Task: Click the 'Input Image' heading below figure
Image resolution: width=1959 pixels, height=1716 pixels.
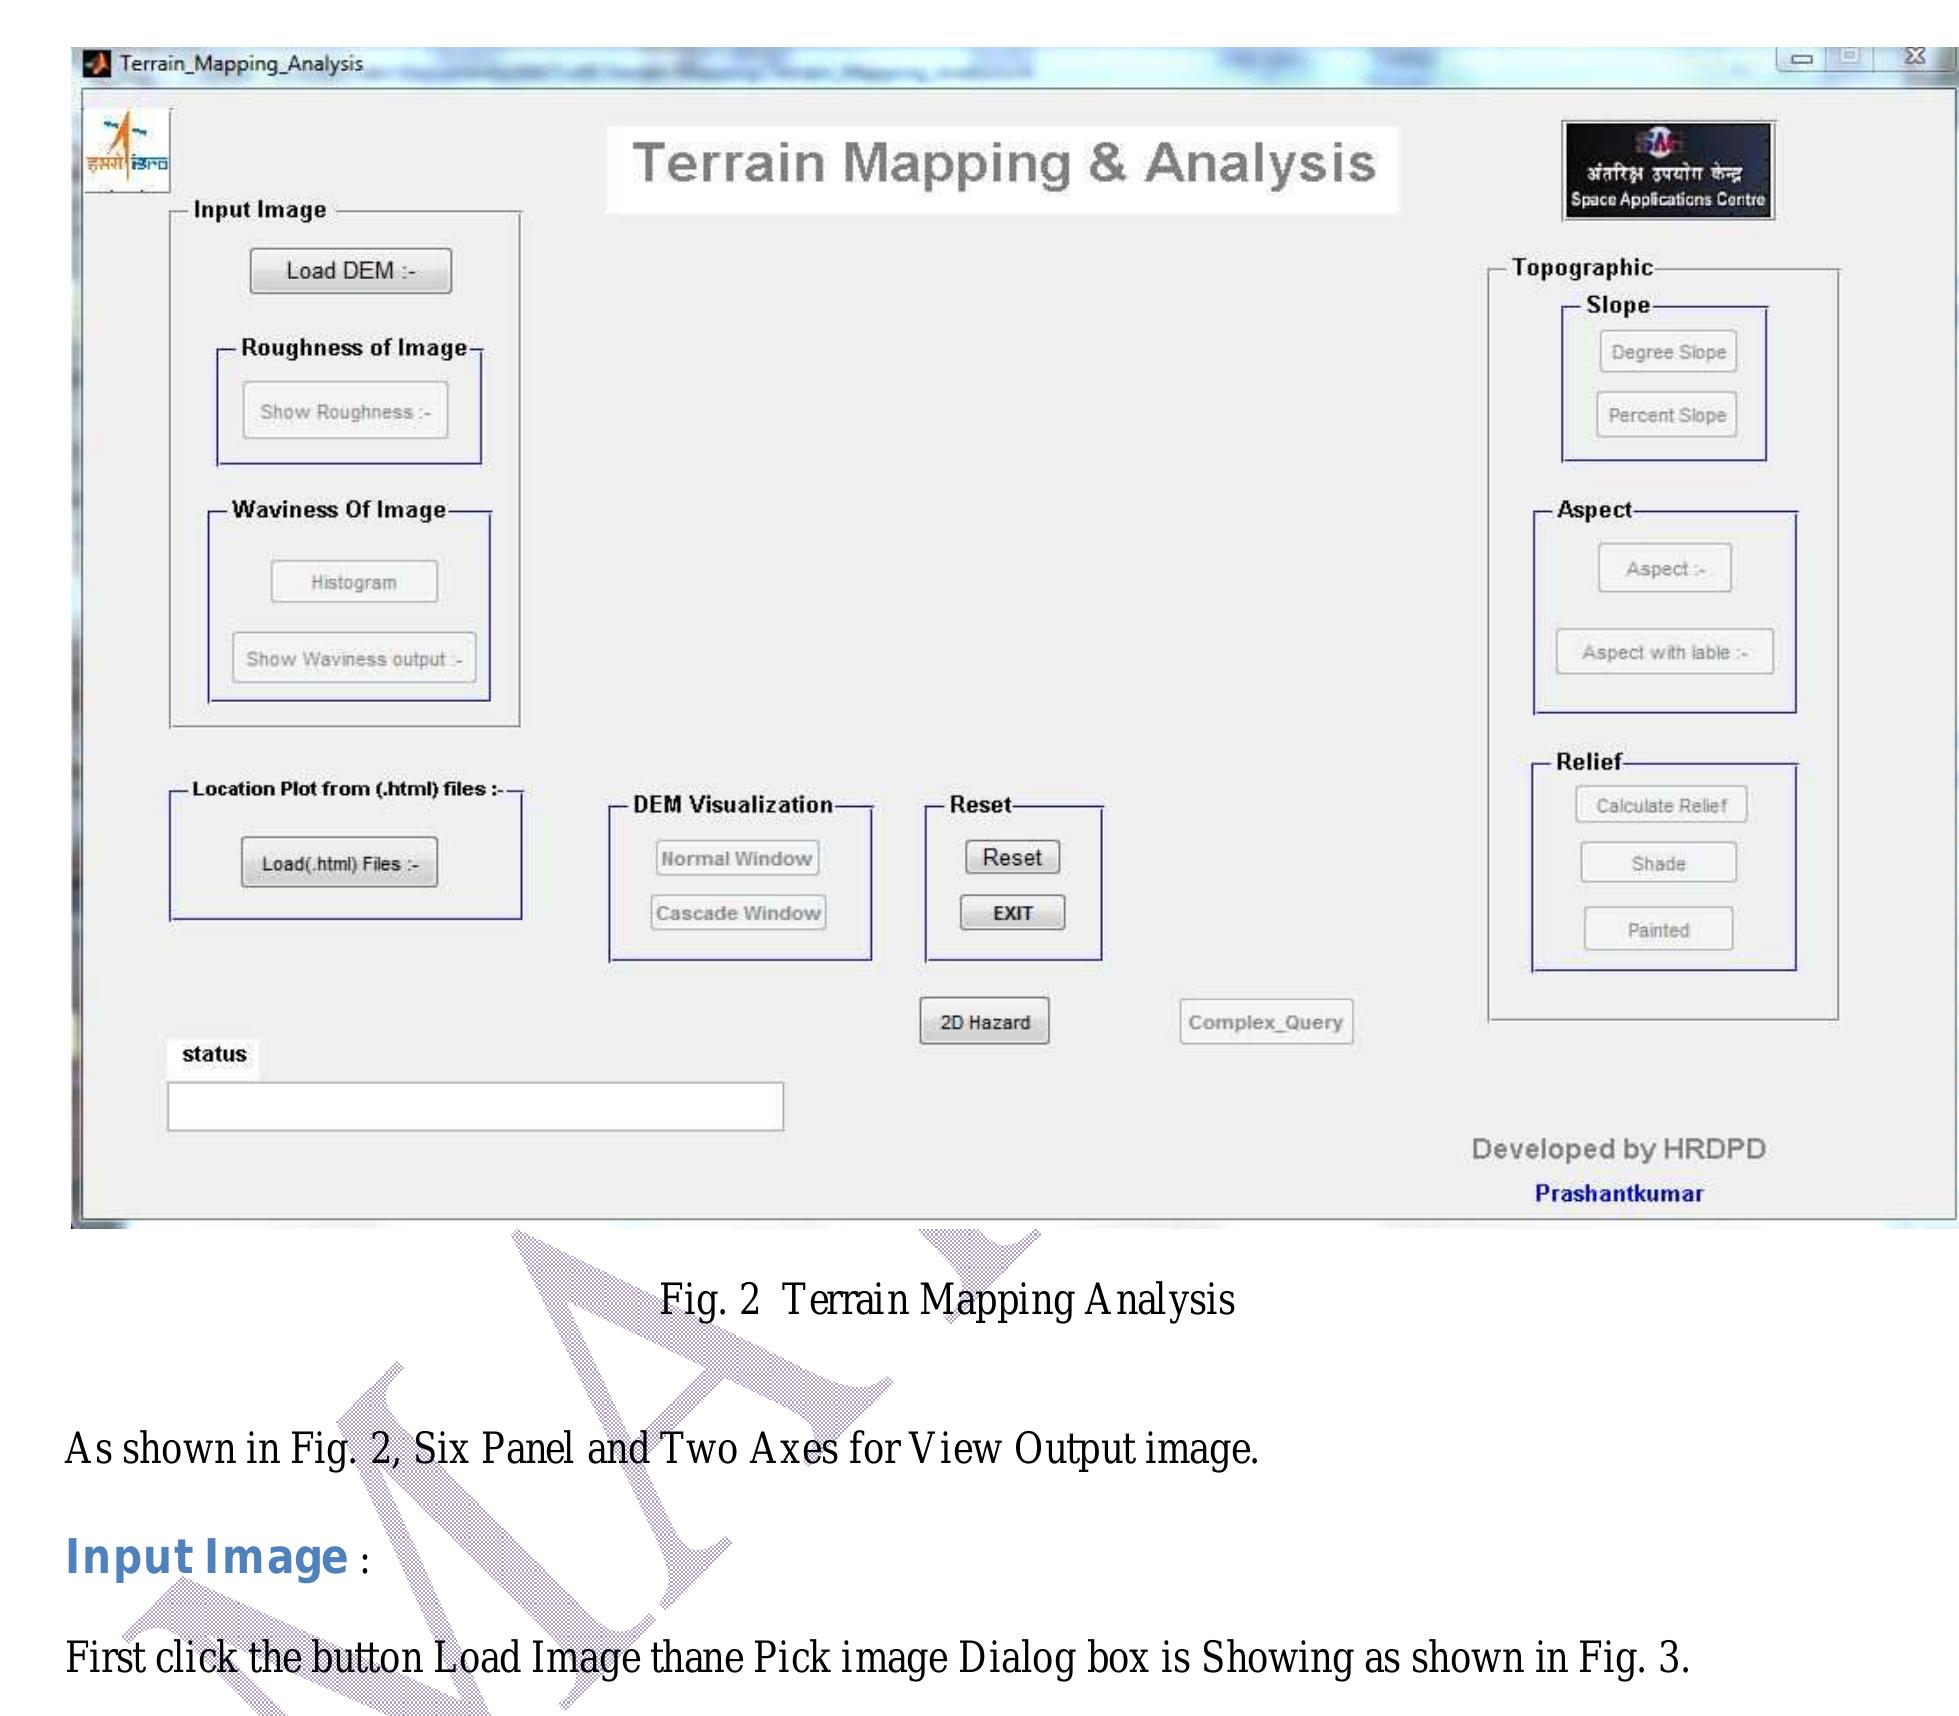Action: coord(206,1556)
